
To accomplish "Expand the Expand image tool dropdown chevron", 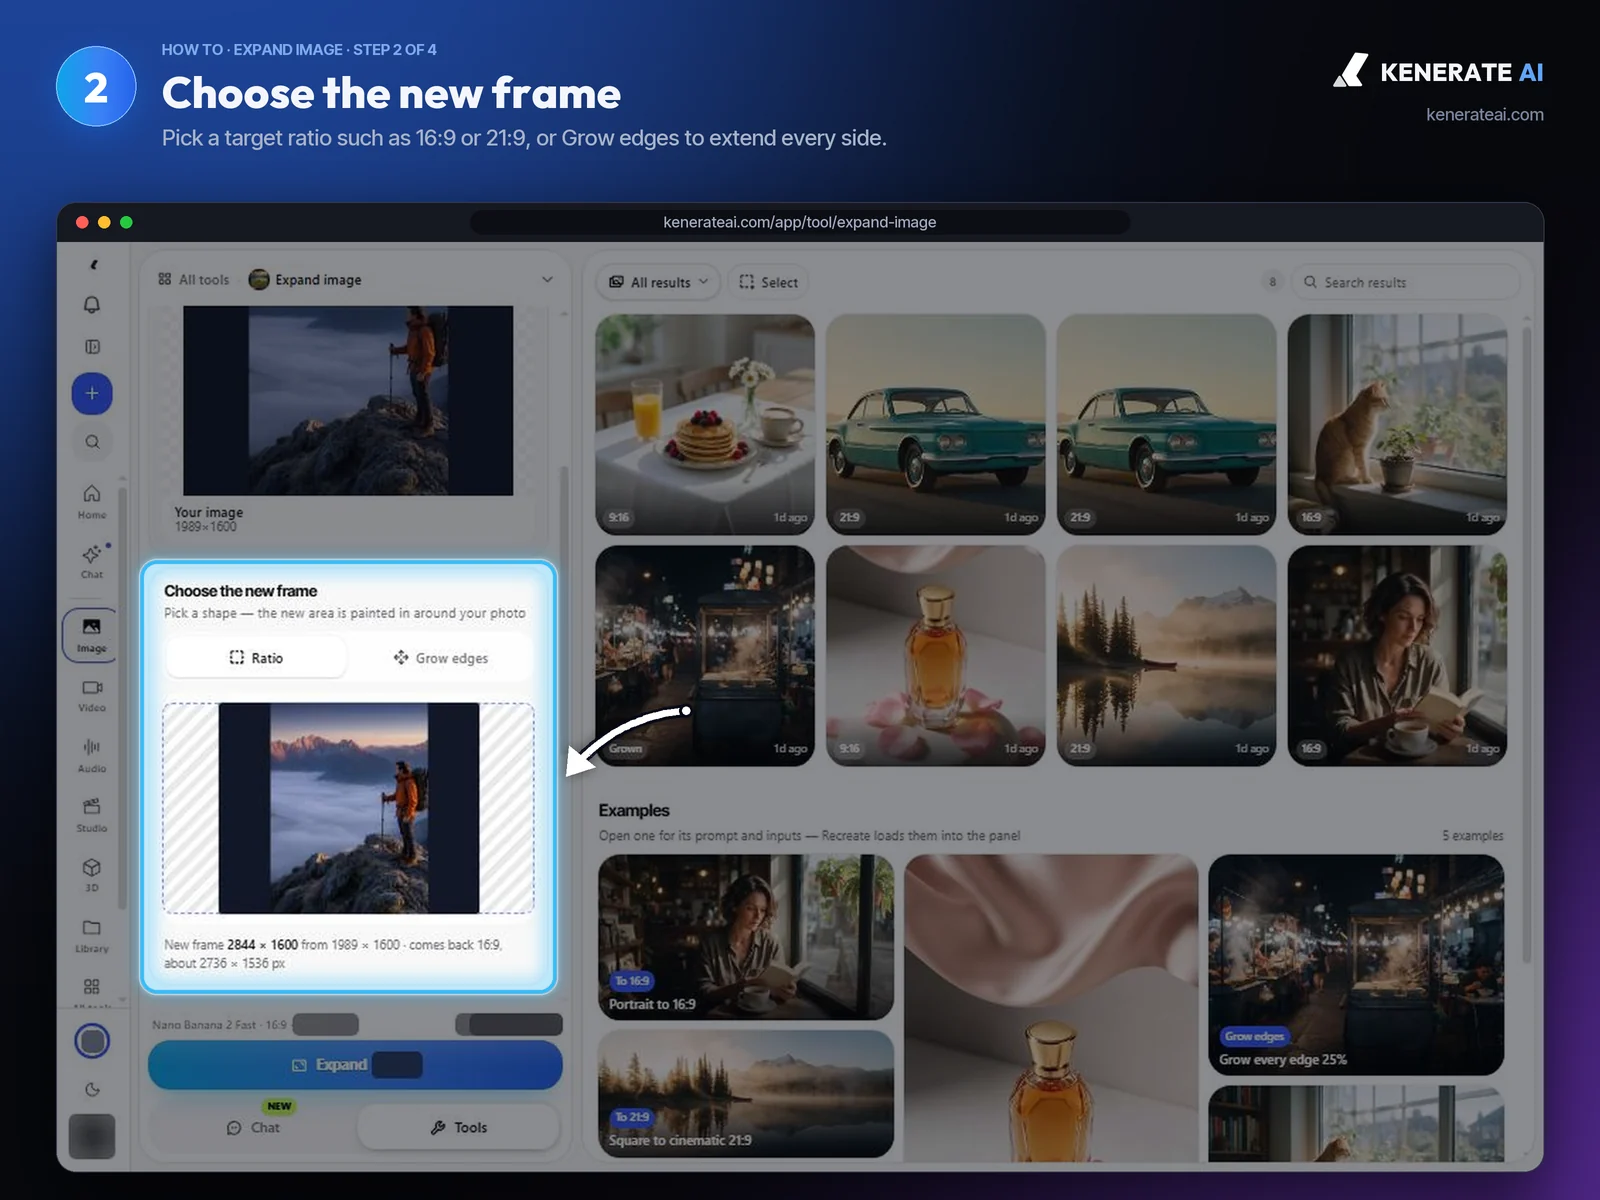I will point(547,279).
